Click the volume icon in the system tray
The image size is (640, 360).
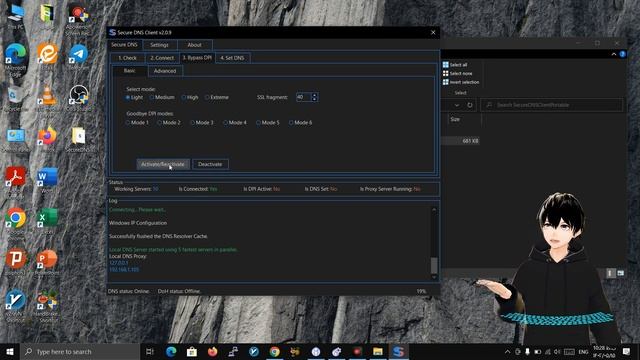[x=557, y=351]
